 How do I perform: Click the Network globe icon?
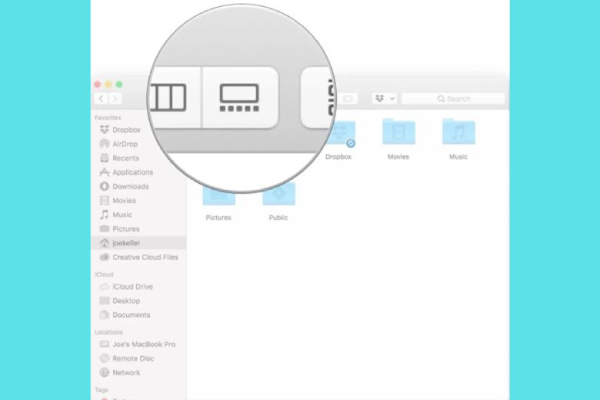pos(104,372)
